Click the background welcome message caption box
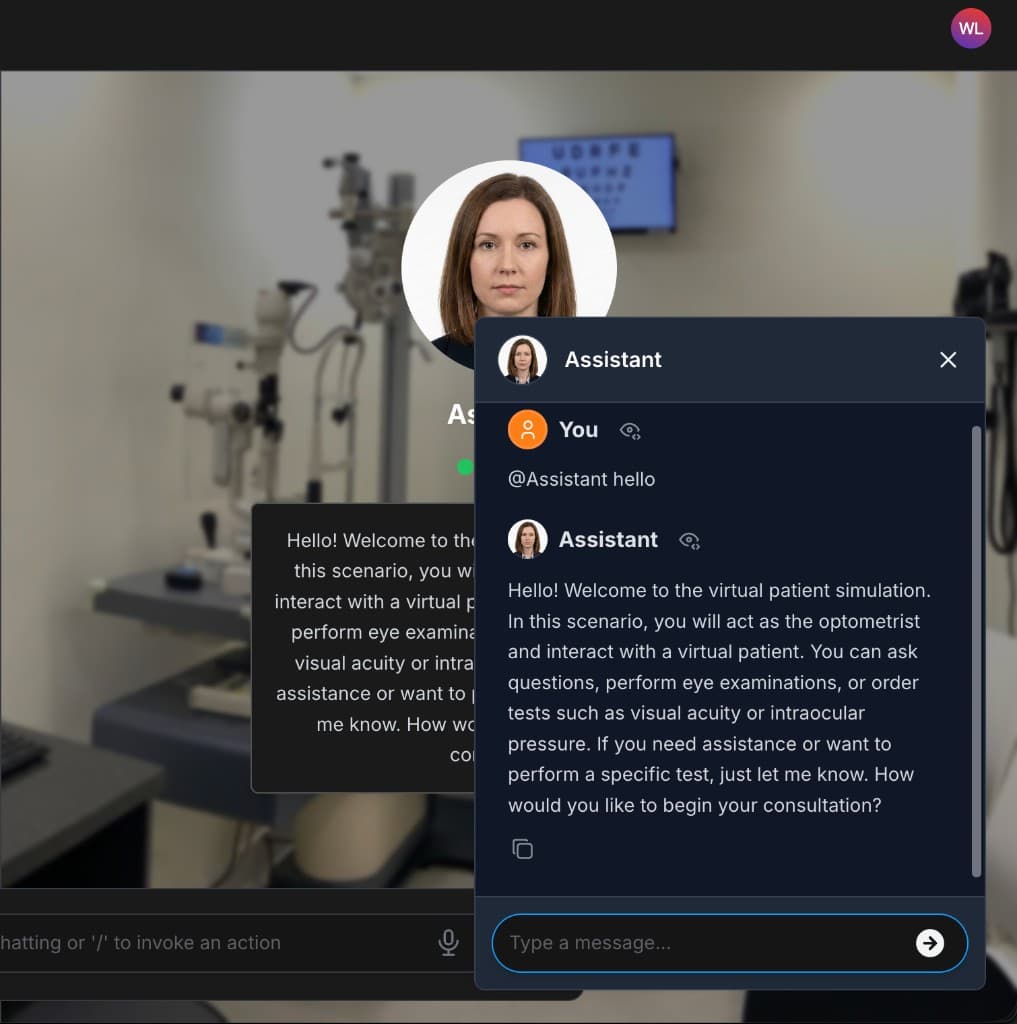The height and width of the screenshot is (1024, 1017). click(363, 648)
